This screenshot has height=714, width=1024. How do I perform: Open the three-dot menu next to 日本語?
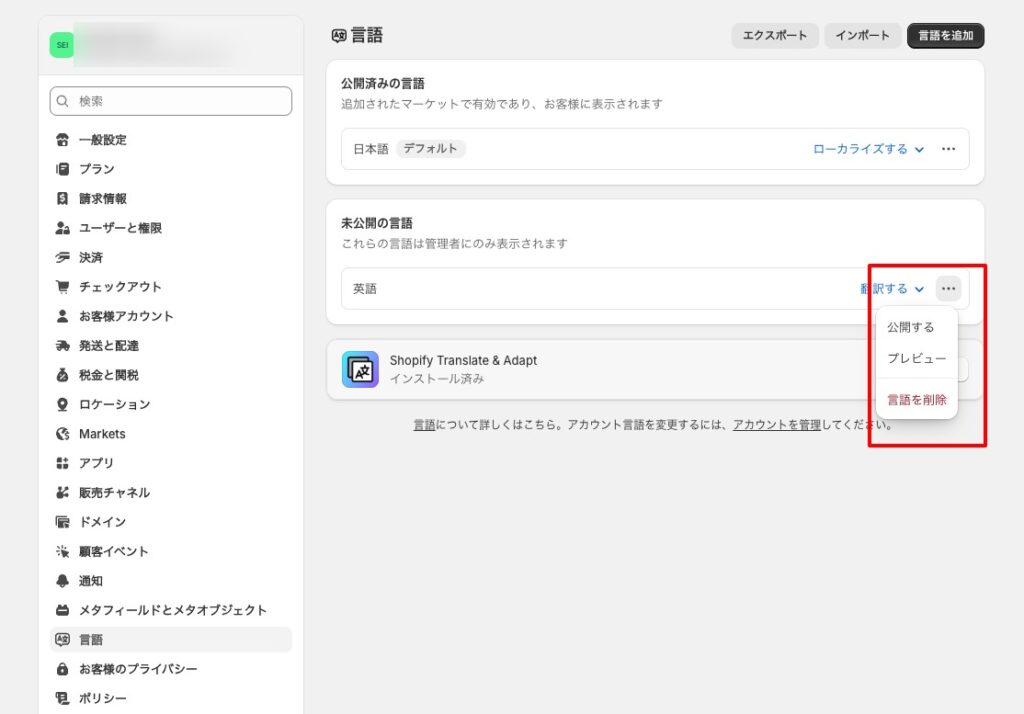[x=947, y=148]
